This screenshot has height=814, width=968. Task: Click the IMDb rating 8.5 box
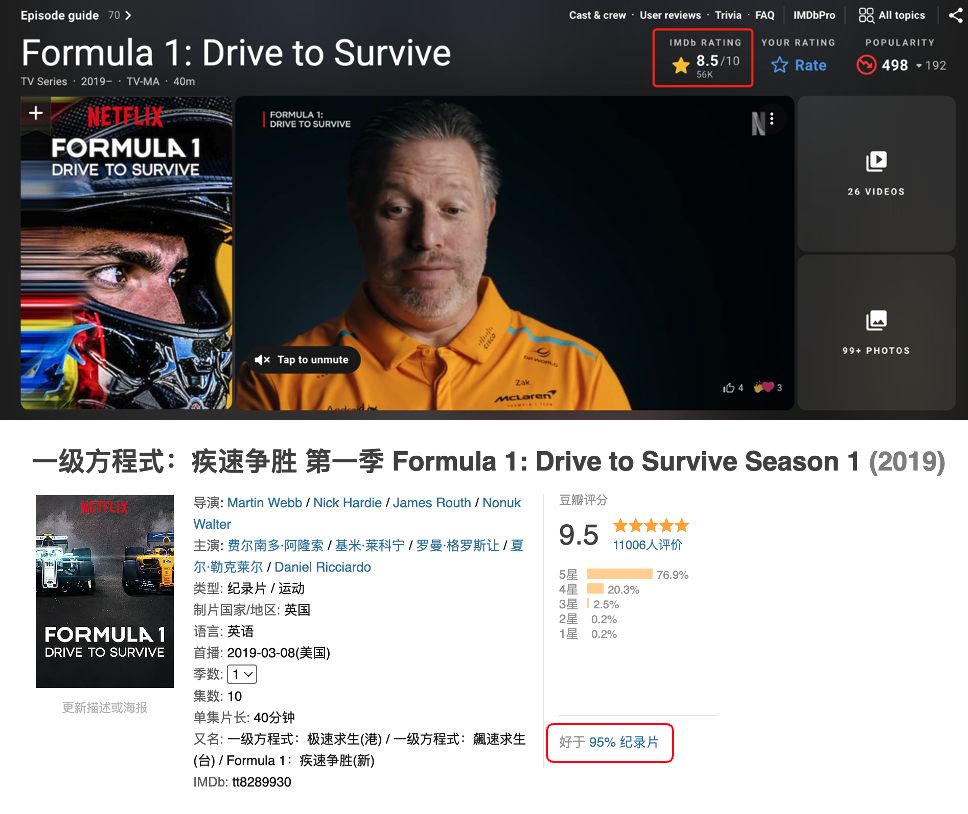(703, 58)
